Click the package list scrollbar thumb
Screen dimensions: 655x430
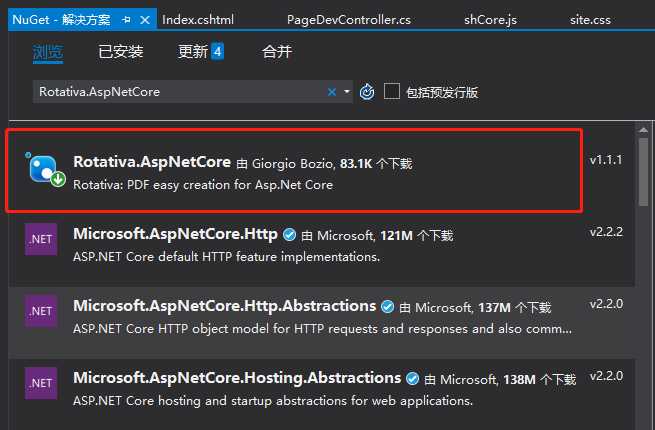[x=643, y=172]
